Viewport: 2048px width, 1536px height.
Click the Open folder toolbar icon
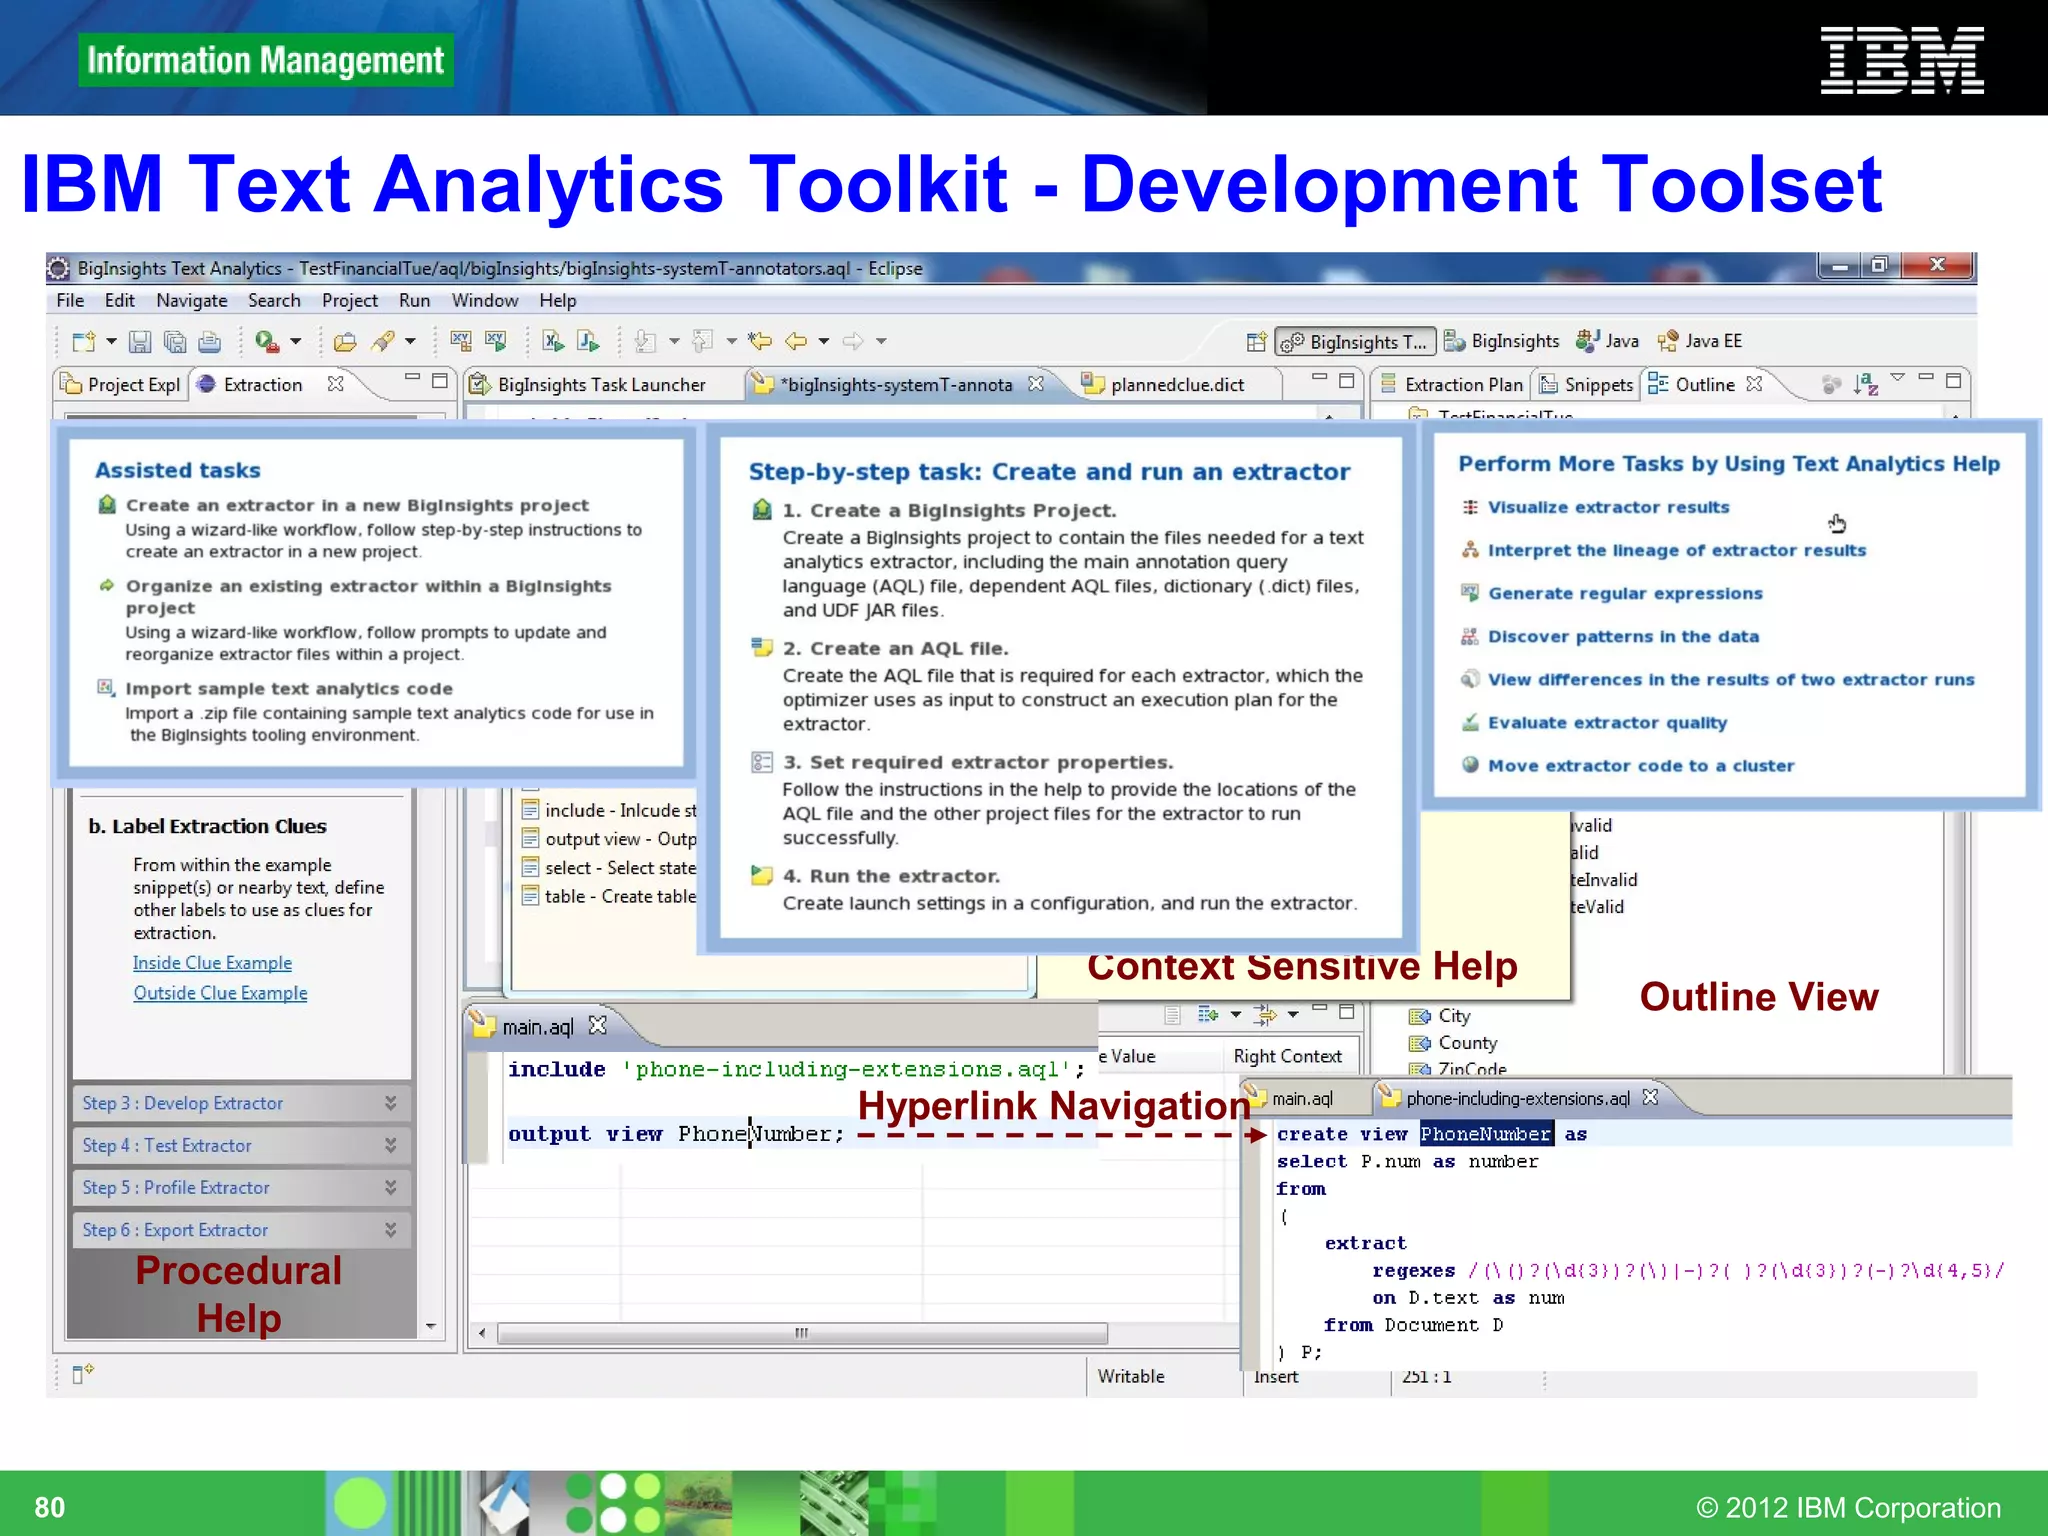point(345,342)
